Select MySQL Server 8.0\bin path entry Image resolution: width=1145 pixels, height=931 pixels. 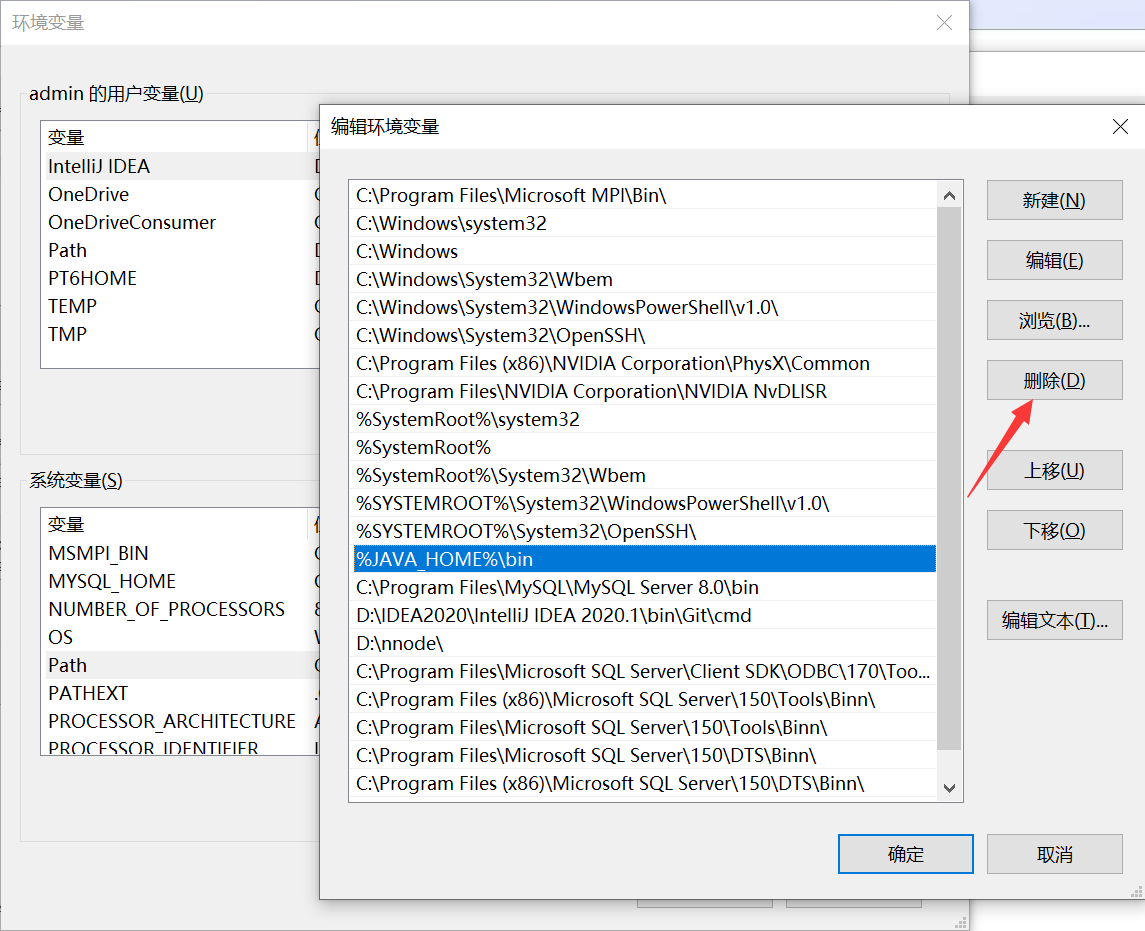pyautogui.click(x=644, y=587)
